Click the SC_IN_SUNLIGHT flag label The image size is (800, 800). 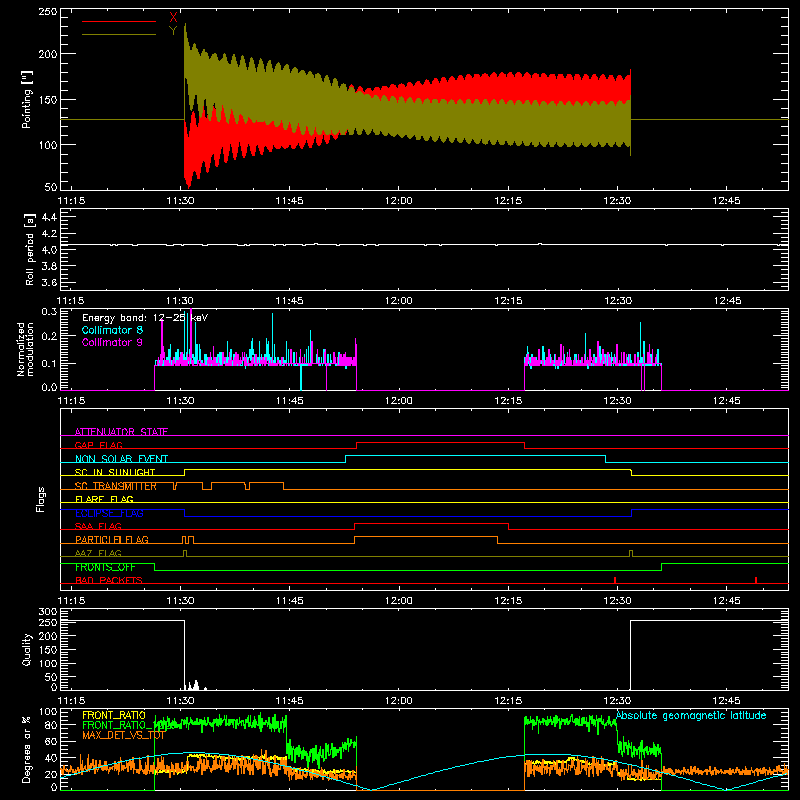[115, 472]
